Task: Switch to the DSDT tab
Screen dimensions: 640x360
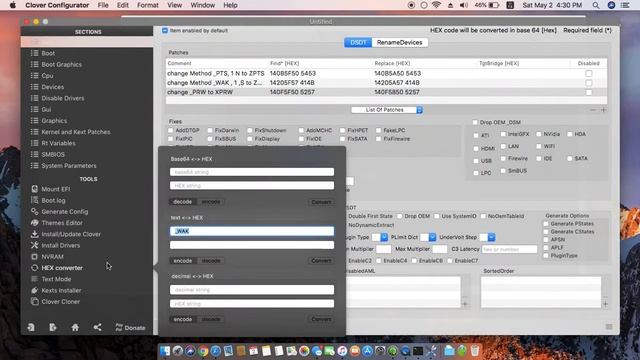Action: pyautogui.click(x=358, y=42)
